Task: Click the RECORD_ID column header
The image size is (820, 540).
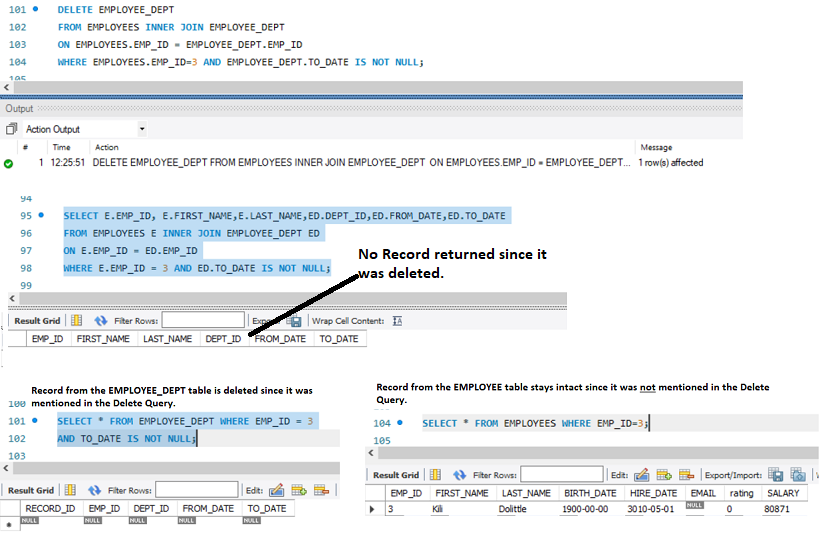Action: [50, 508]
